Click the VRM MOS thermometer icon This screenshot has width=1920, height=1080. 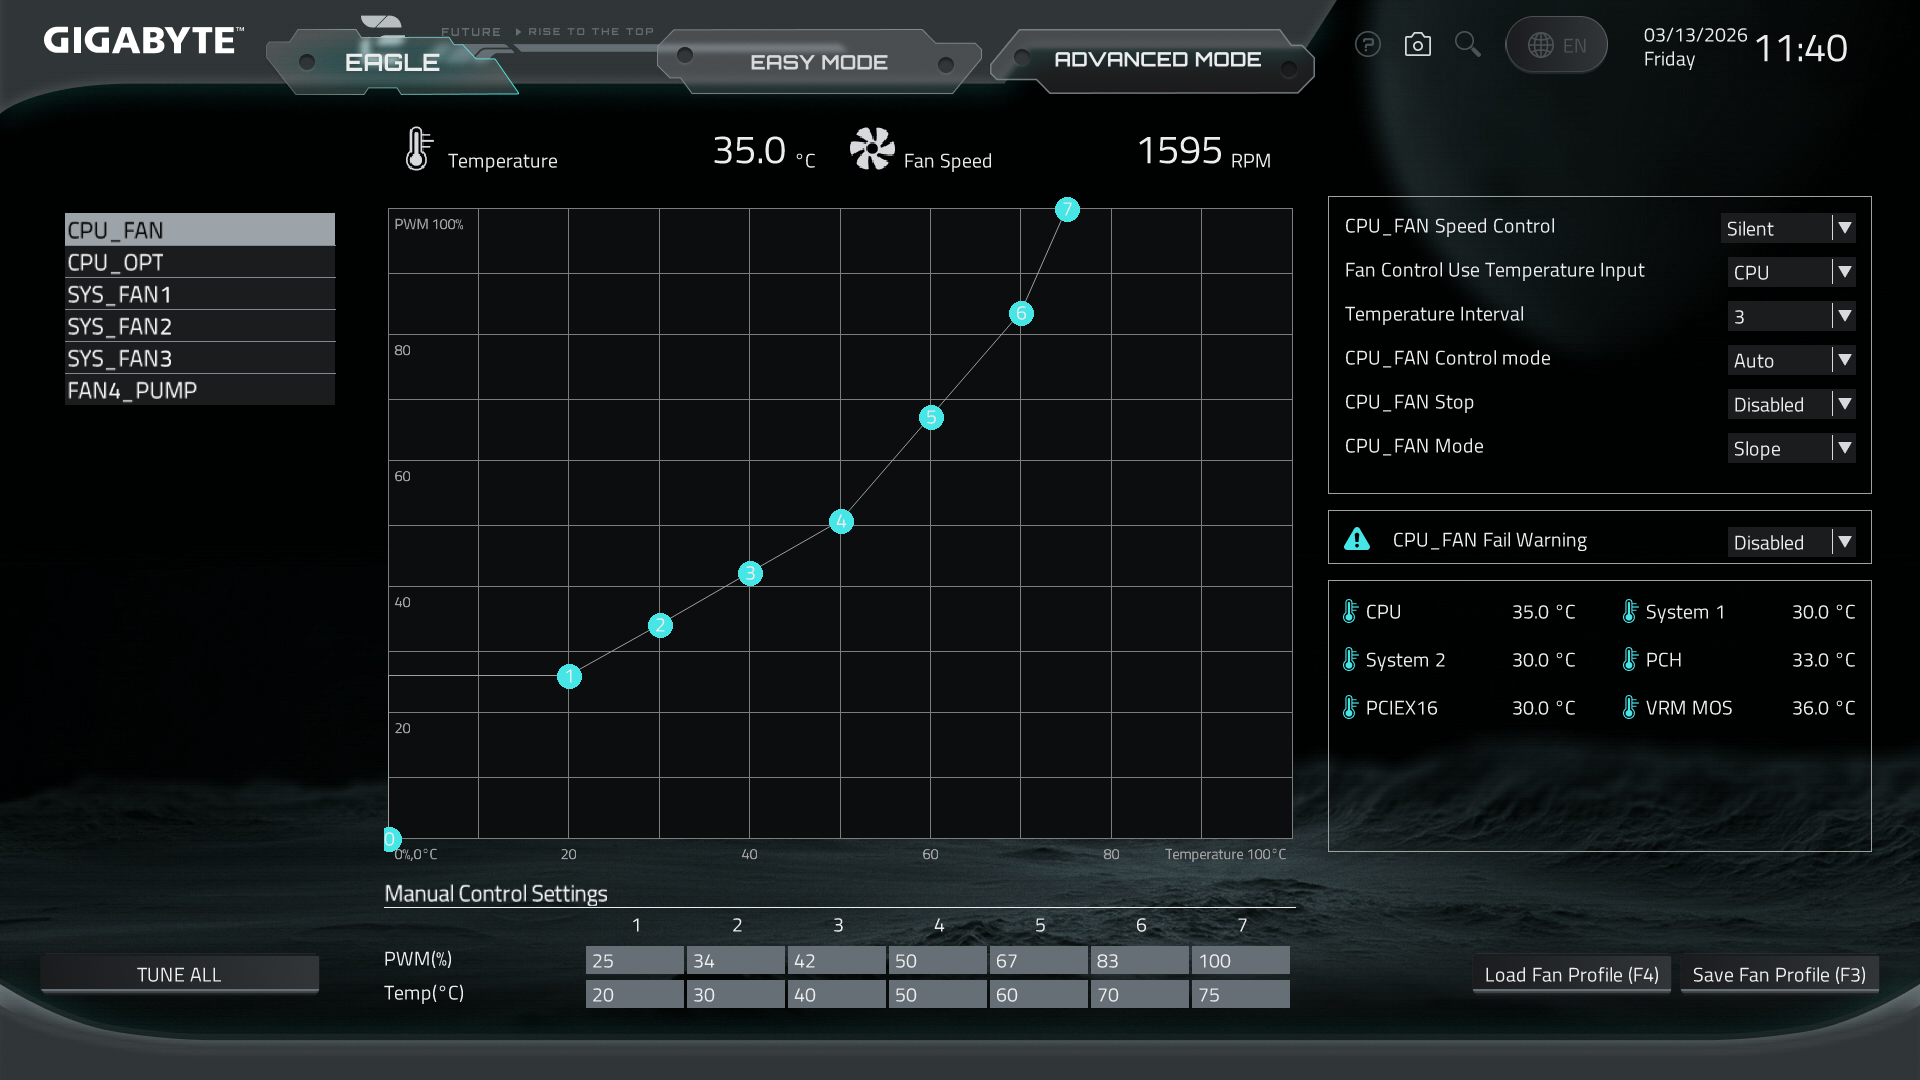1630,708
